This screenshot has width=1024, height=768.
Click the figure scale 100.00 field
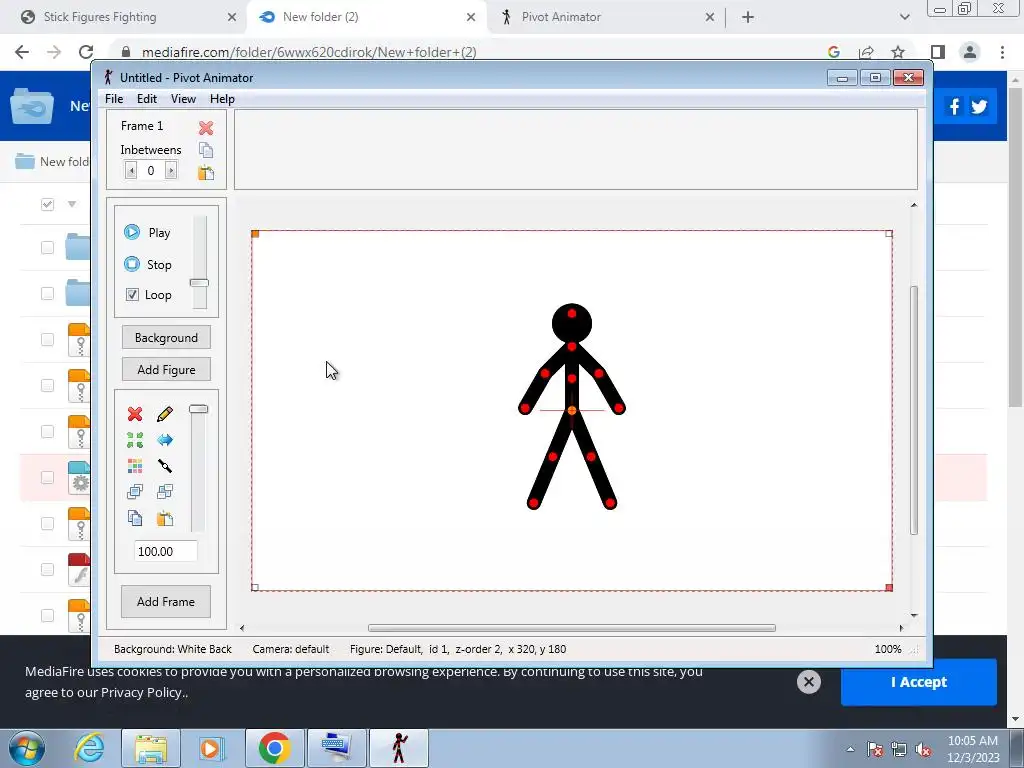165,551
